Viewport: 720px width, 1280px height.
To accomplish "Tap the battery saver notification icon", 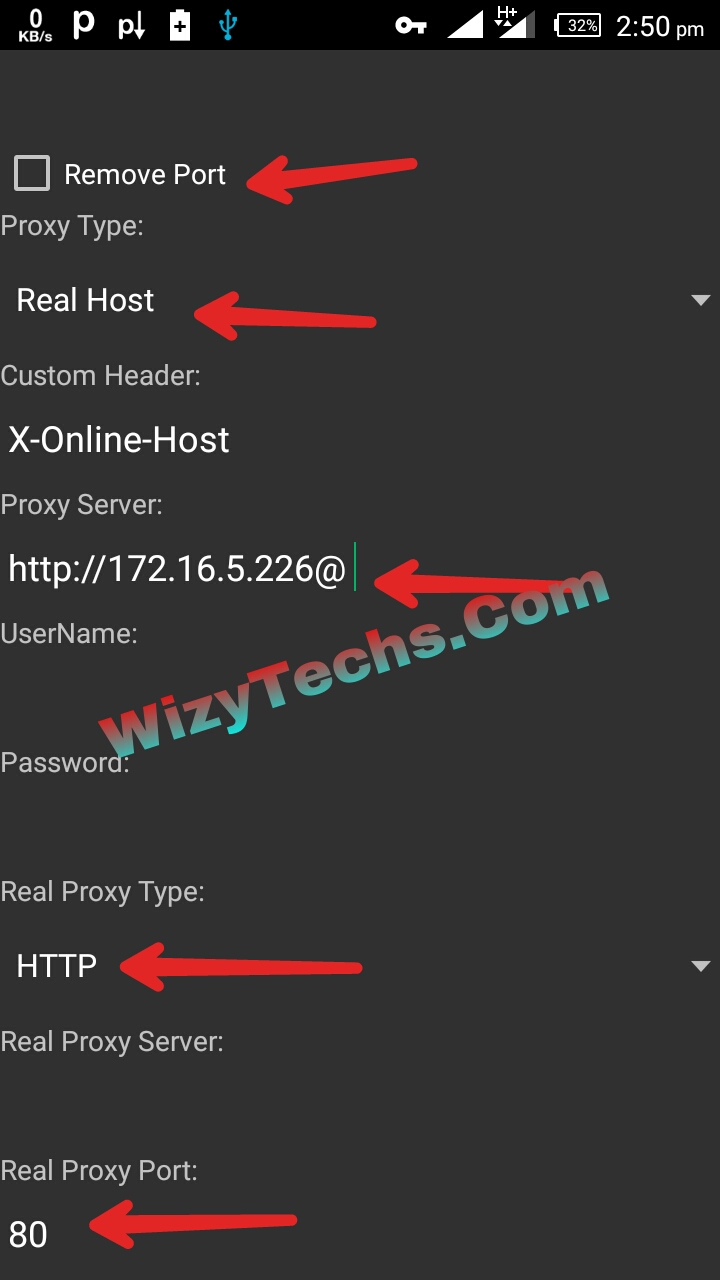I will coord(180,26).
